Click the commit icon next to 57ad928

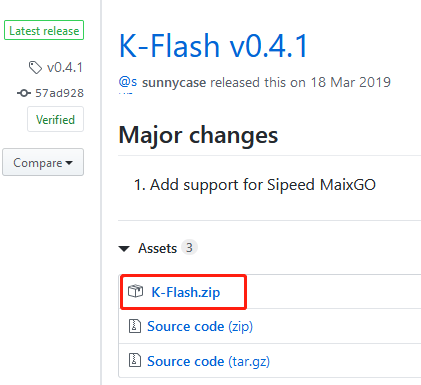24,93
